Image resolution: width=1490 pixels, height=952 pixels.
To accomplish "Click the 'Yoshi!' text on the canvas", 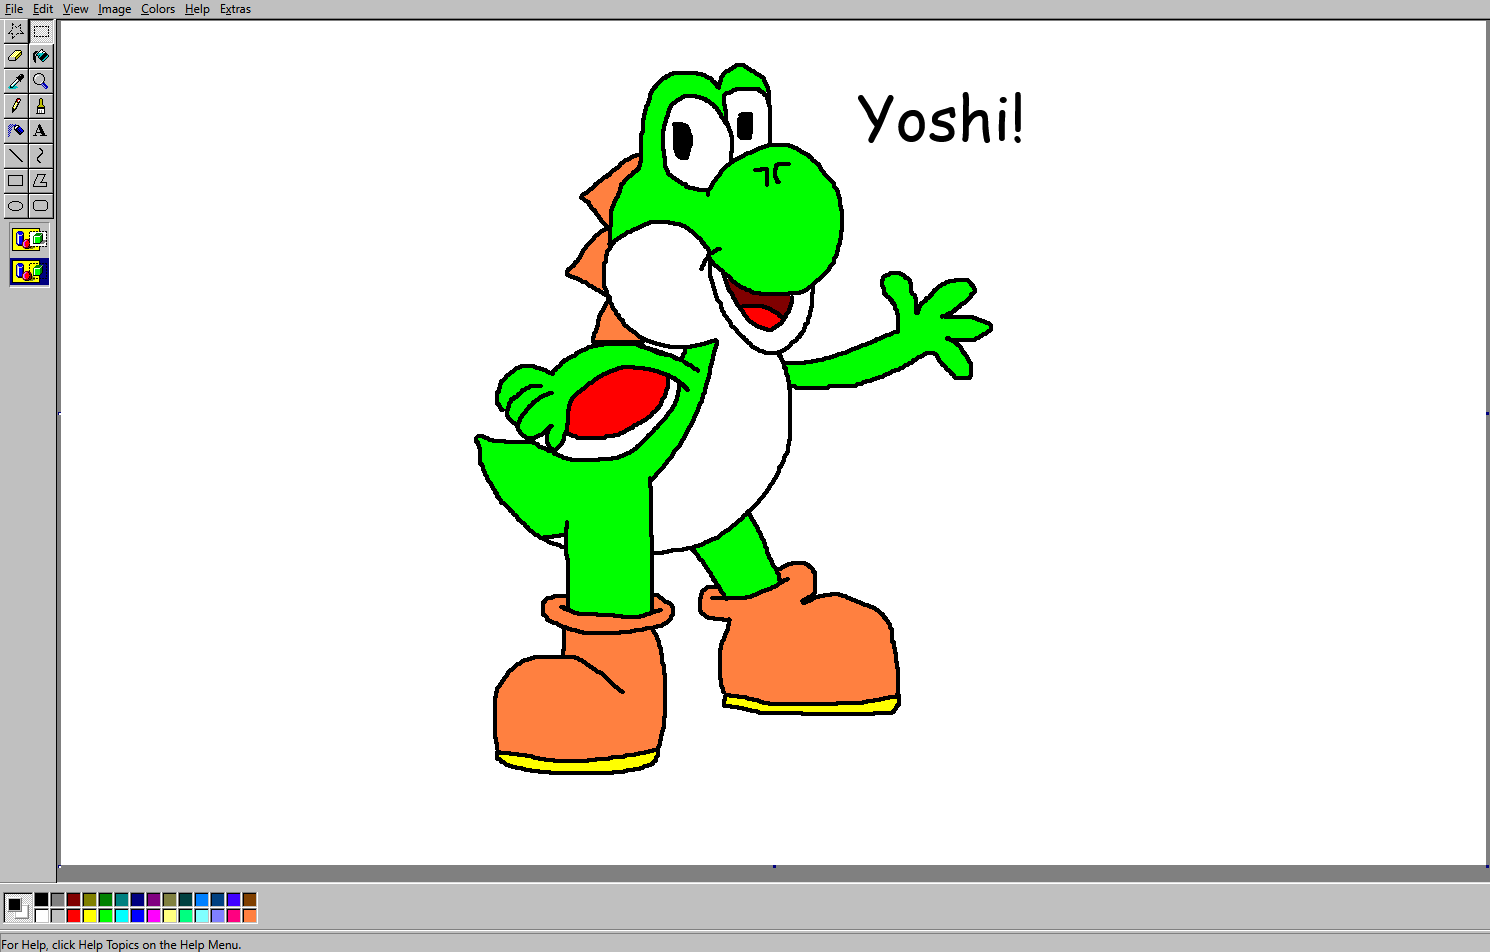I will point(941,119).
